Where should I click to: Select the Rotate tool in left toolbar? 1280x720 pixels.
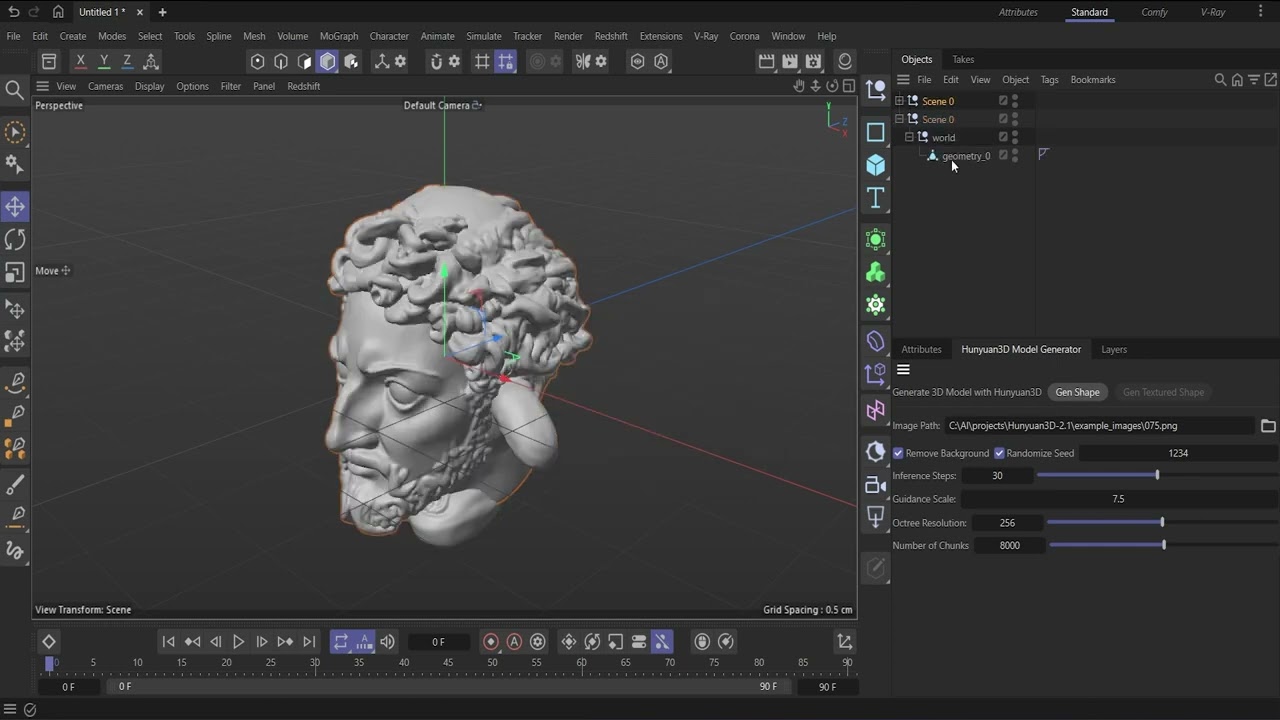point(15,240)
